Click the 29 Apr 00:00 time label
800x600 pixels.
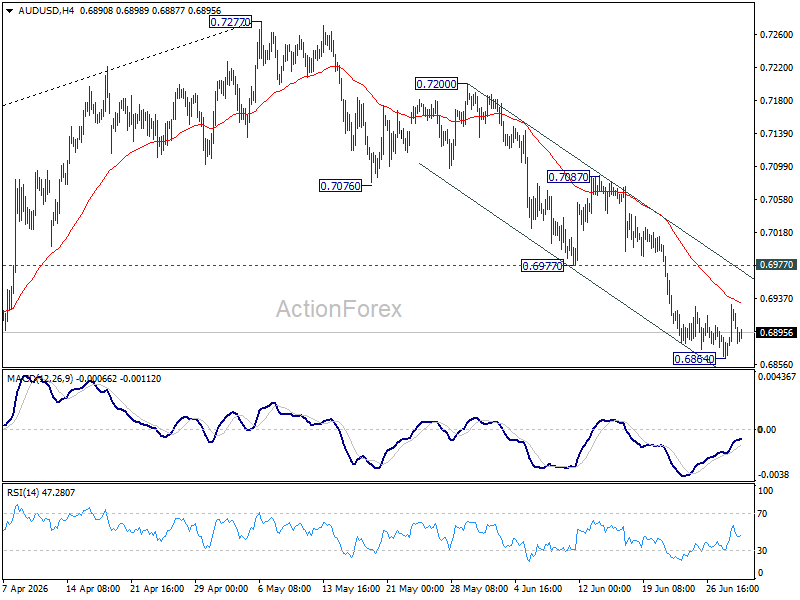[x=221, y=588]
